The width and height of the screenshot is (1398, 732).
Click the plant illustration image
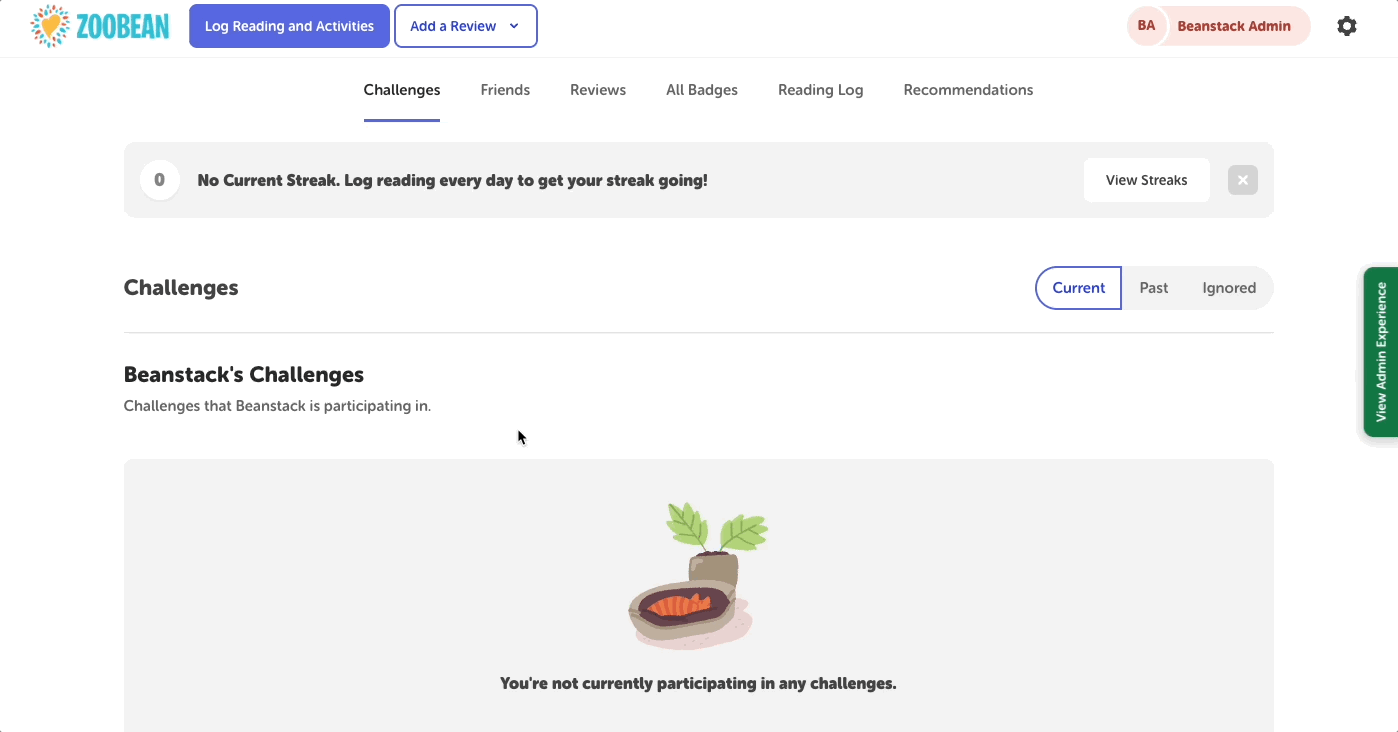696,575
